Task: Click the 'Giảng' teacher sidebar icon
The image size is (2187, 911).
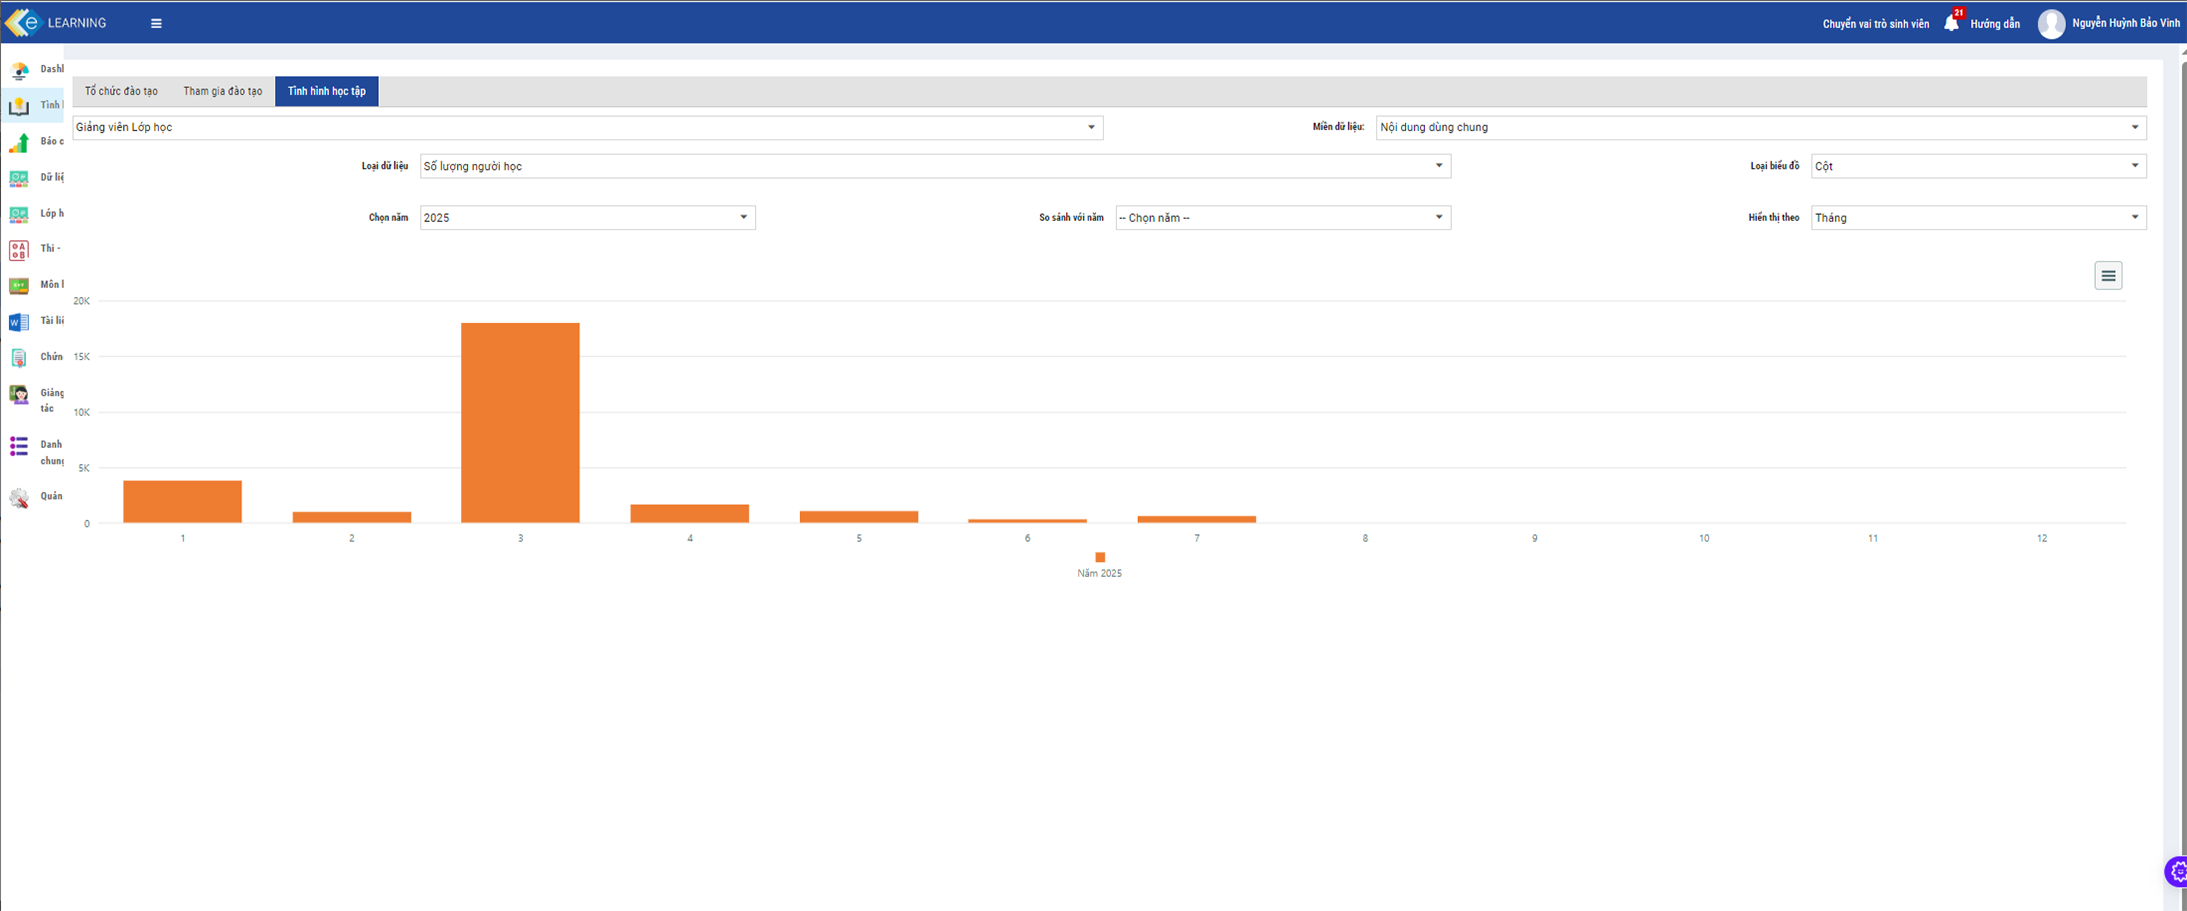Action: tap(19, 394)
